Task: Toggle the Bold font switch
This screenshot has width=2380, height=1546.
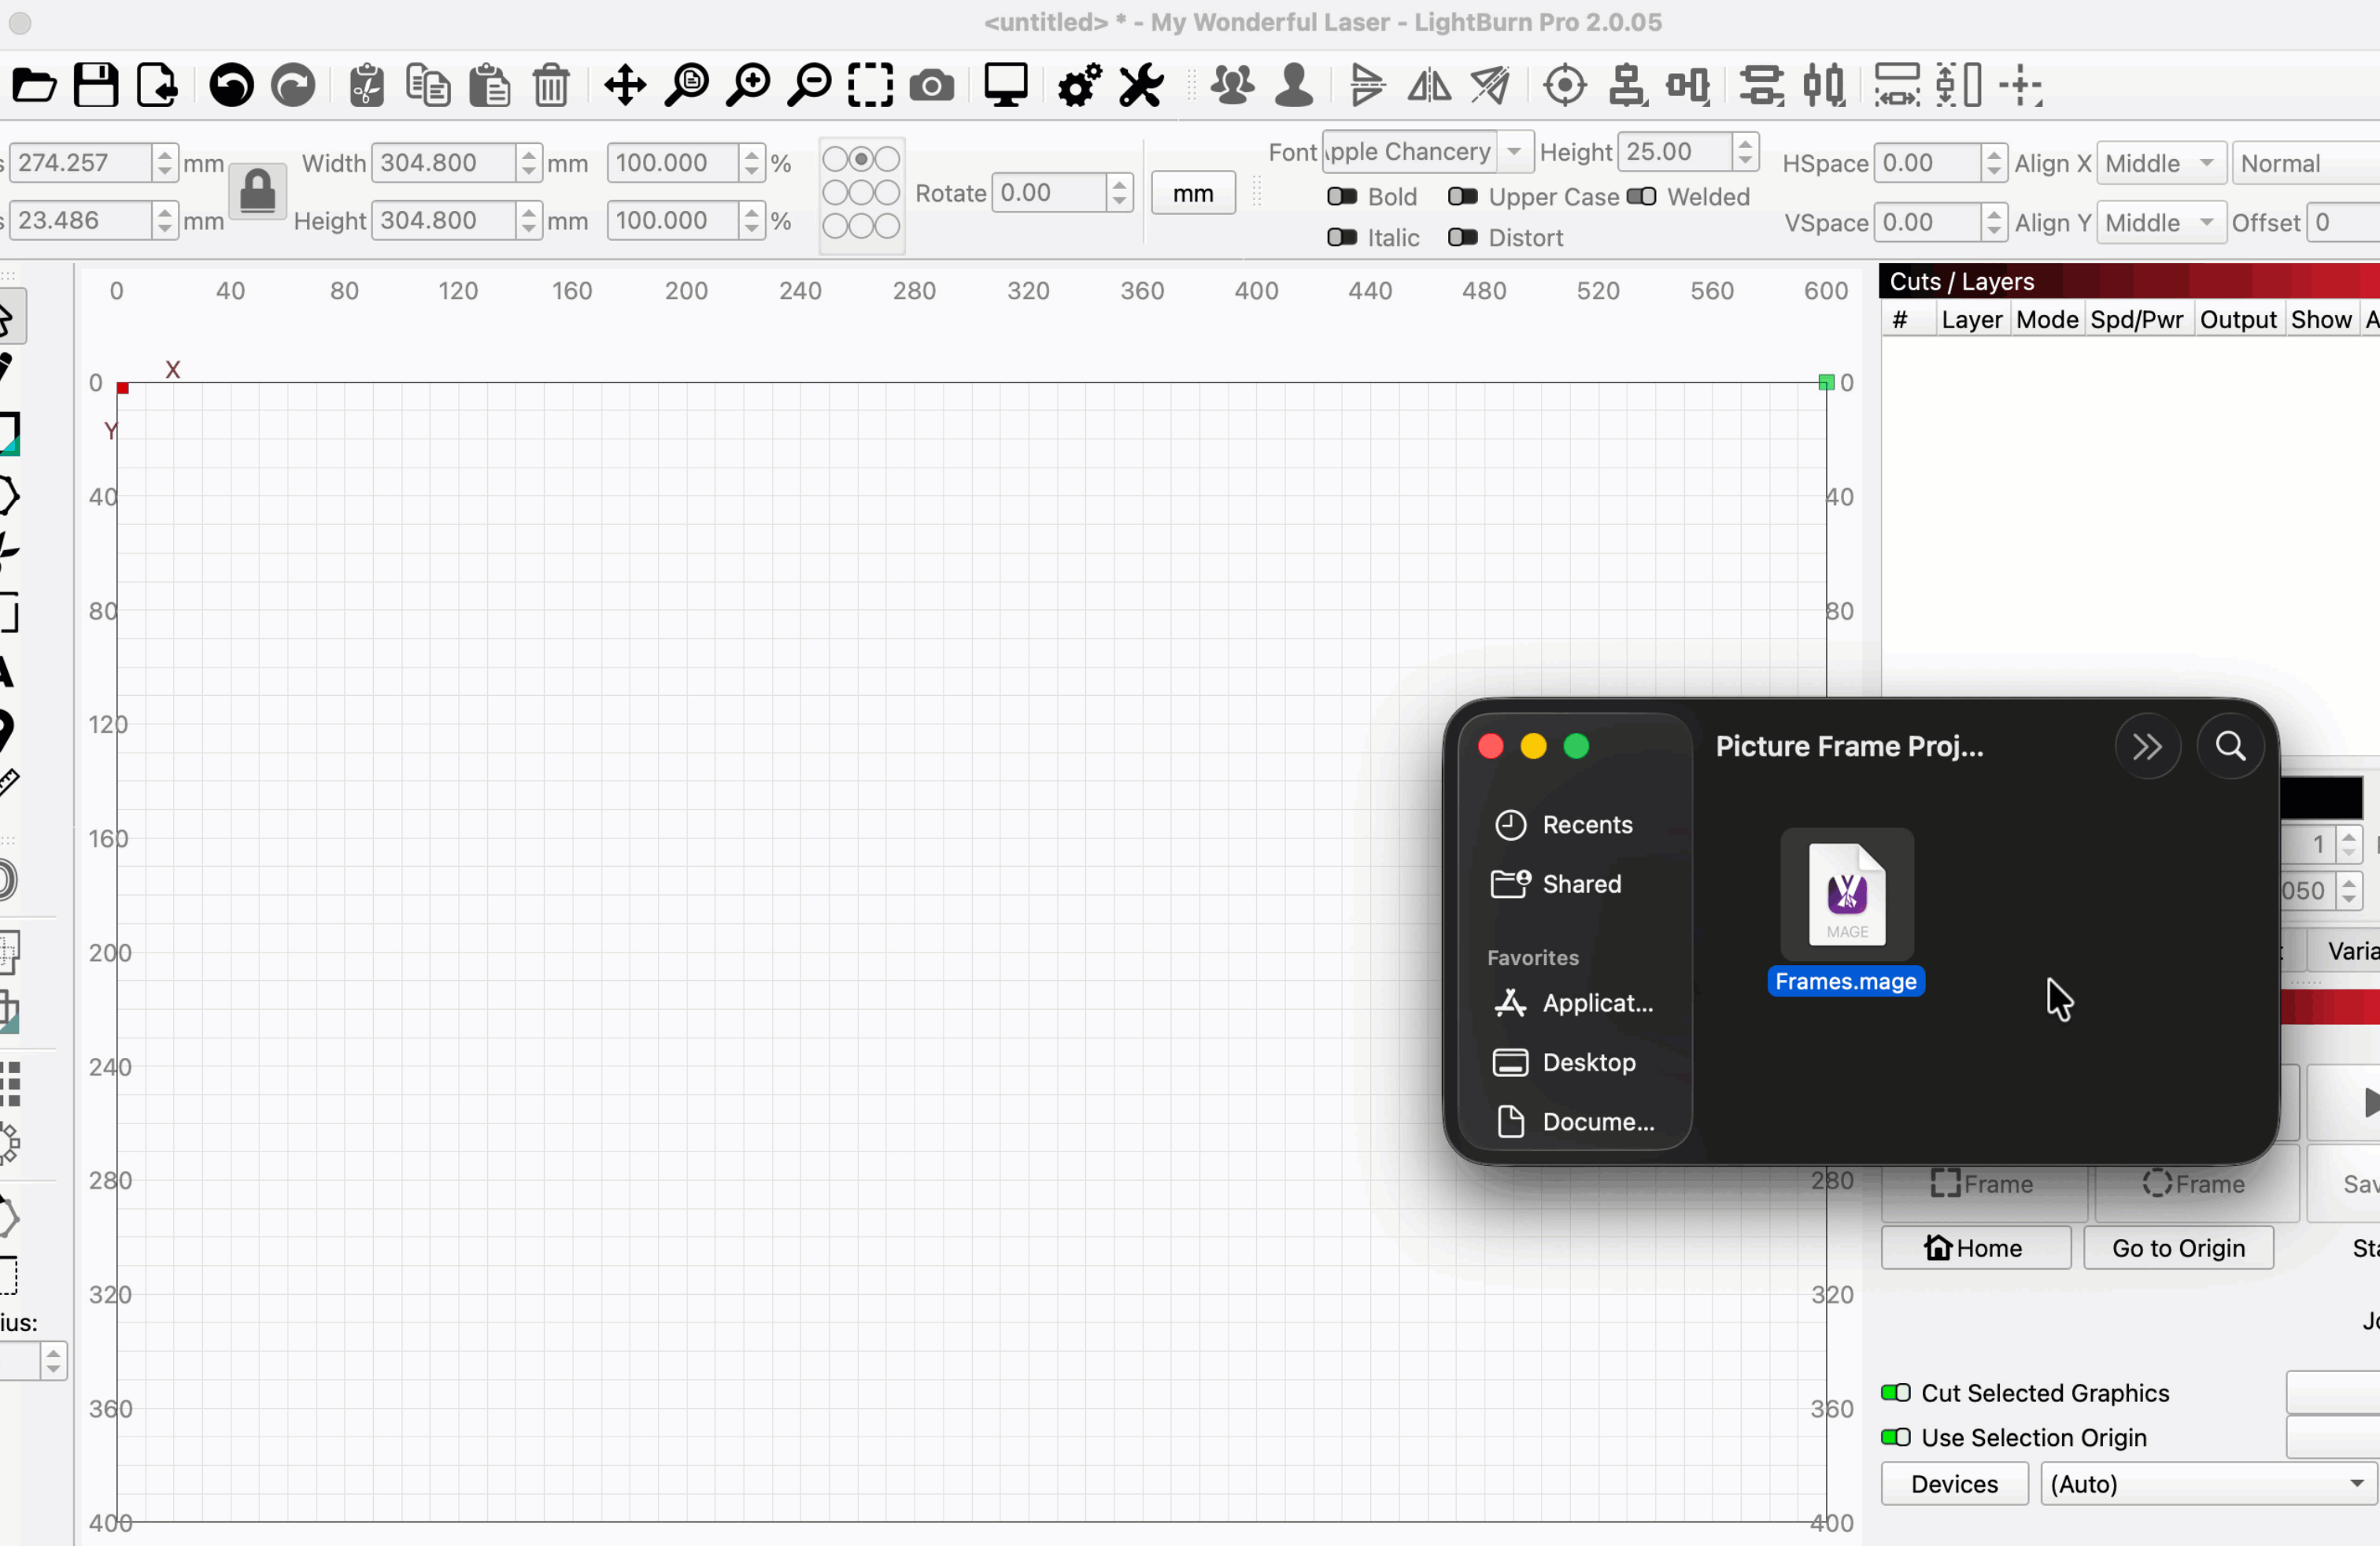Action: pyautogui.click(x=1342, y=197)
